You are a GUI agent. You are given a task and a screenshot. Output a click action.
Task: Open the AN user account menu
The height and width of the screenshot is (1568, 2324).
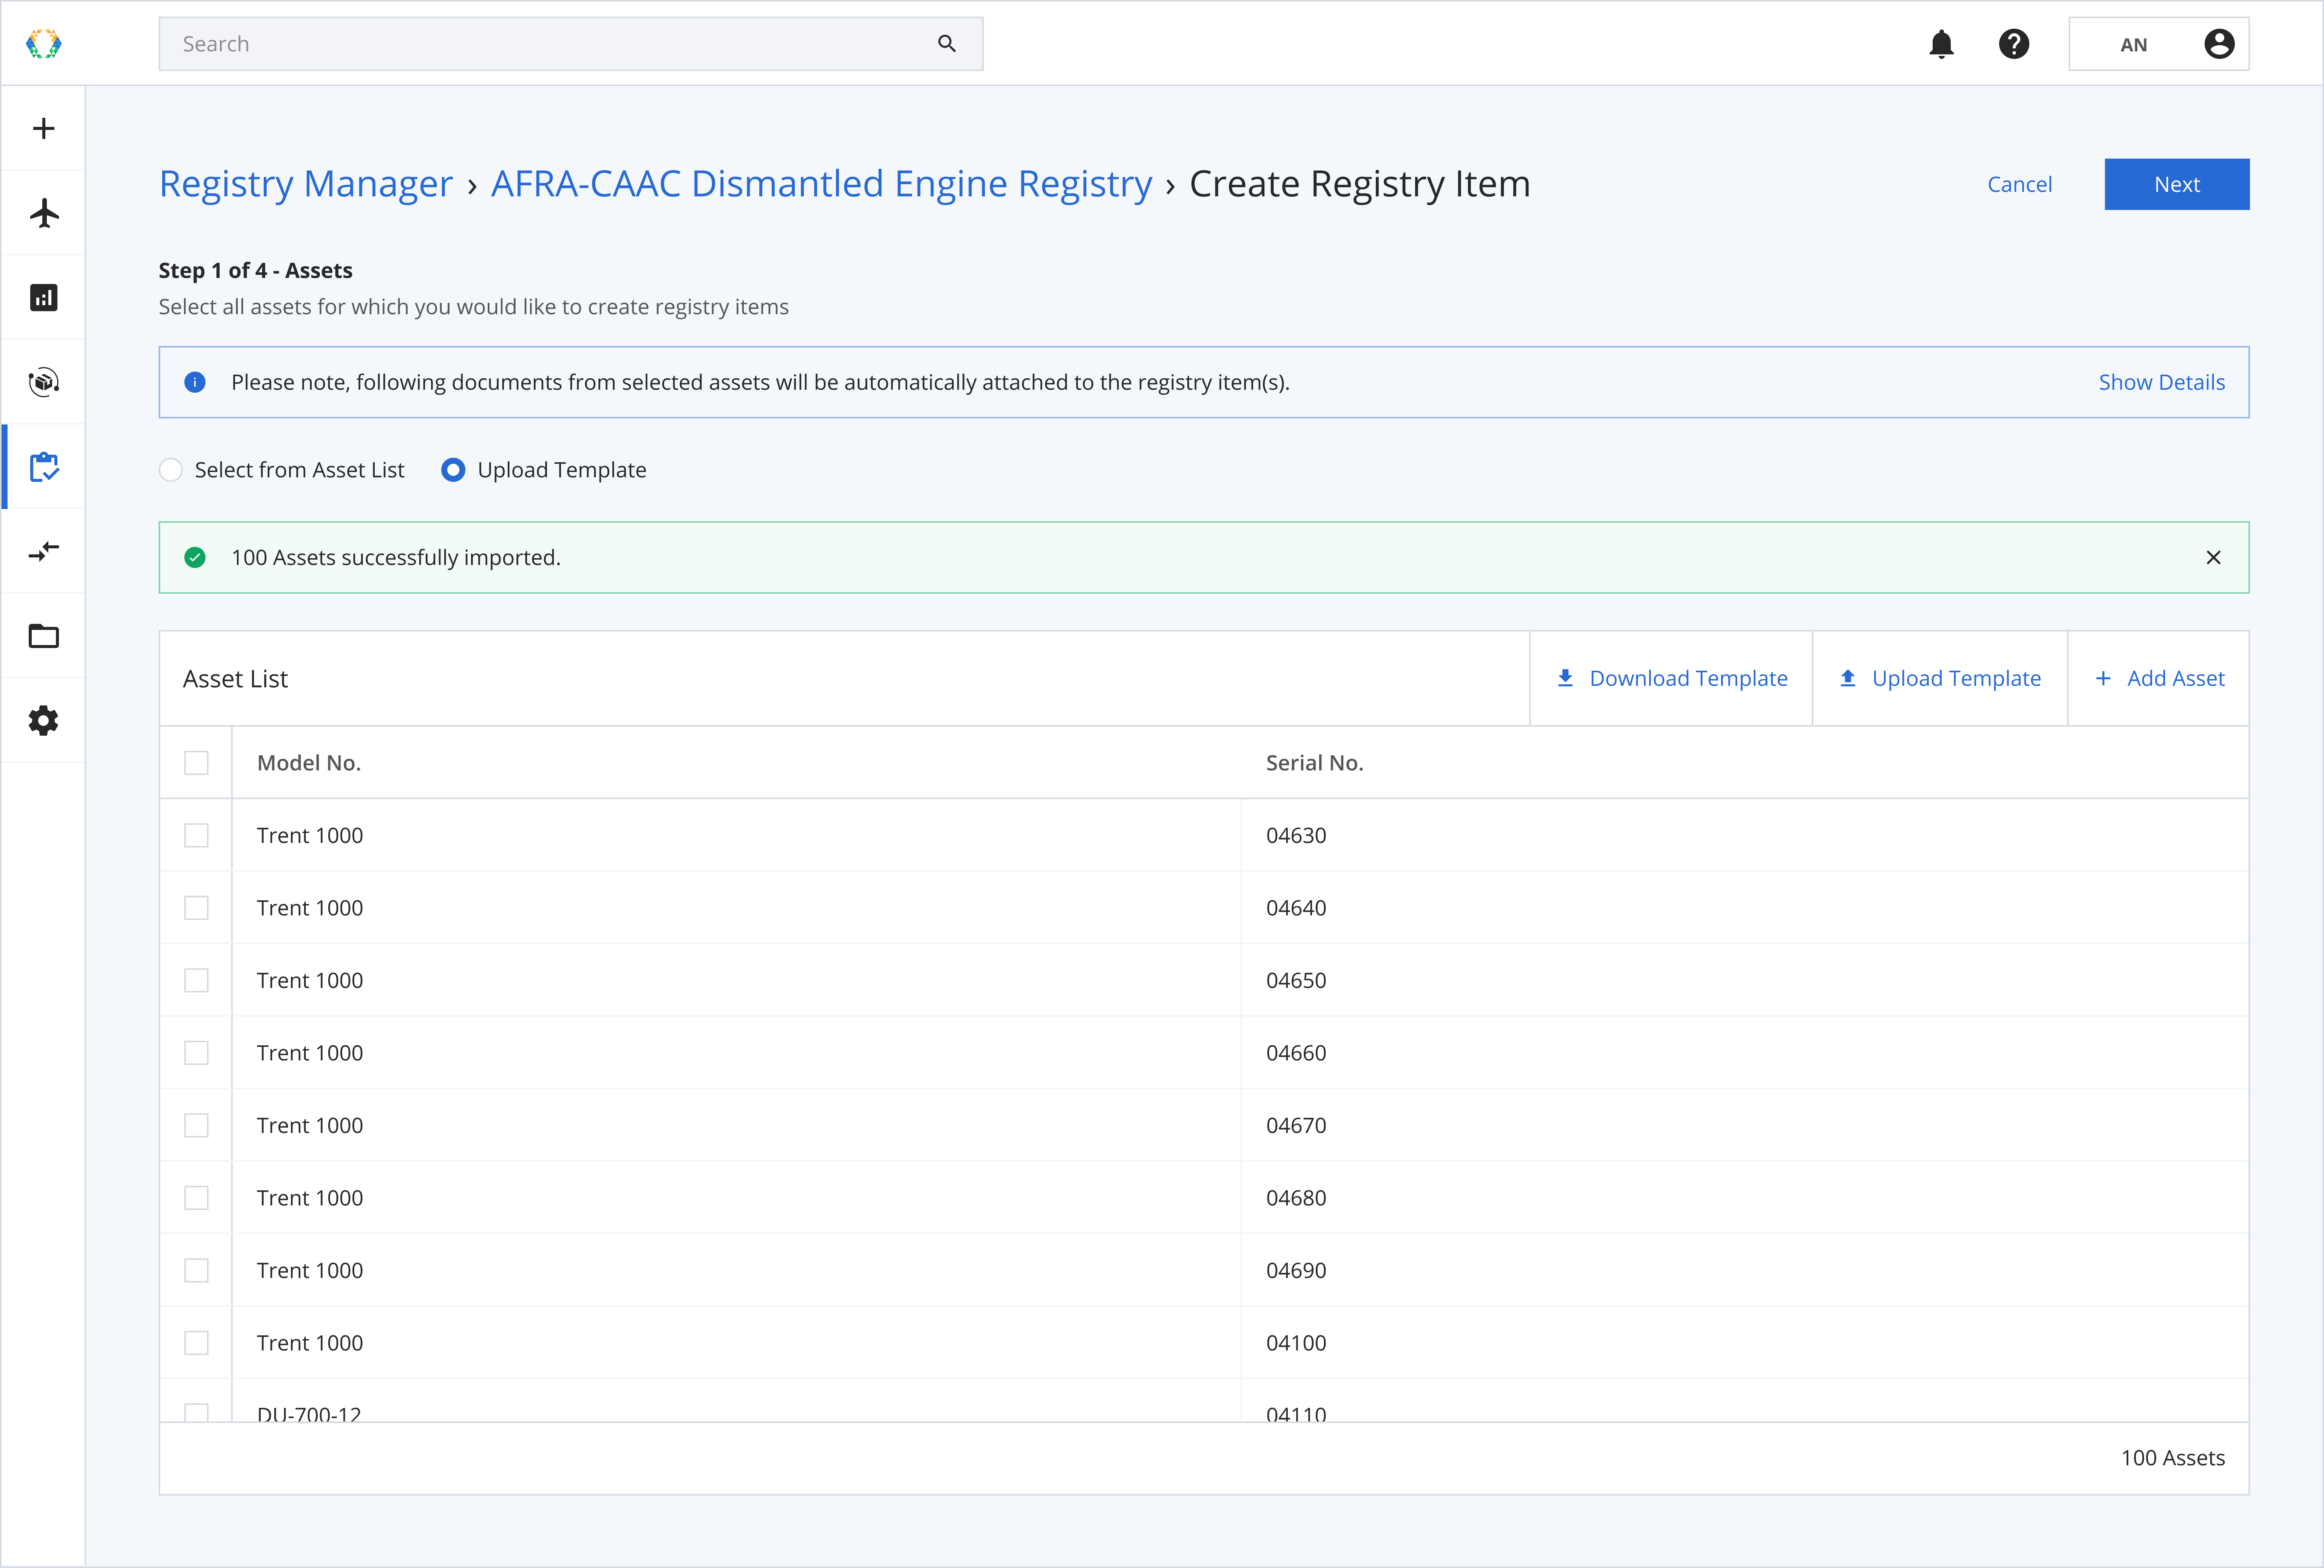point(2158,44)
